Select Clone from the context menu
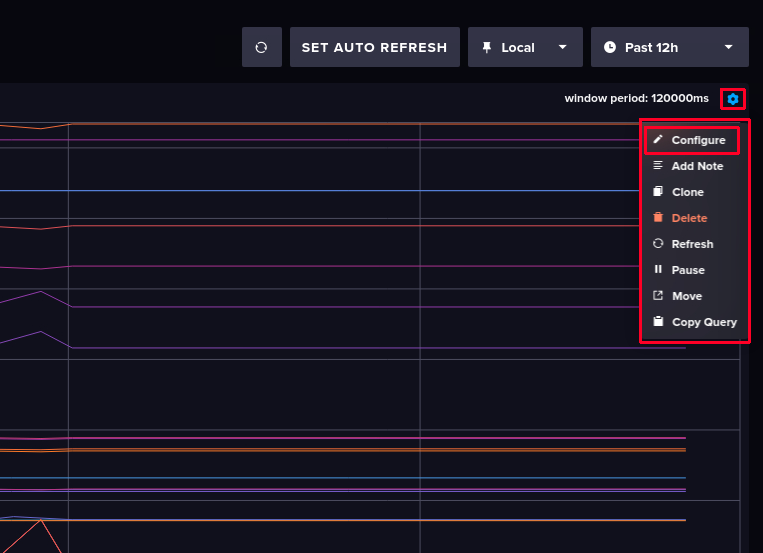 (687, 192)
